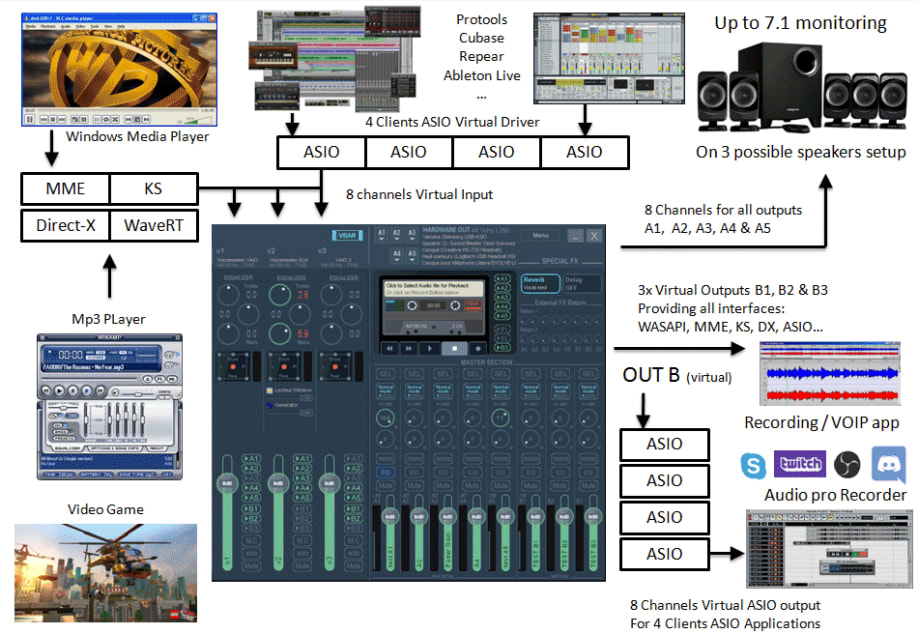Open the Delay special FX selector
Screen dimensions: 918x634
(582, 283)
